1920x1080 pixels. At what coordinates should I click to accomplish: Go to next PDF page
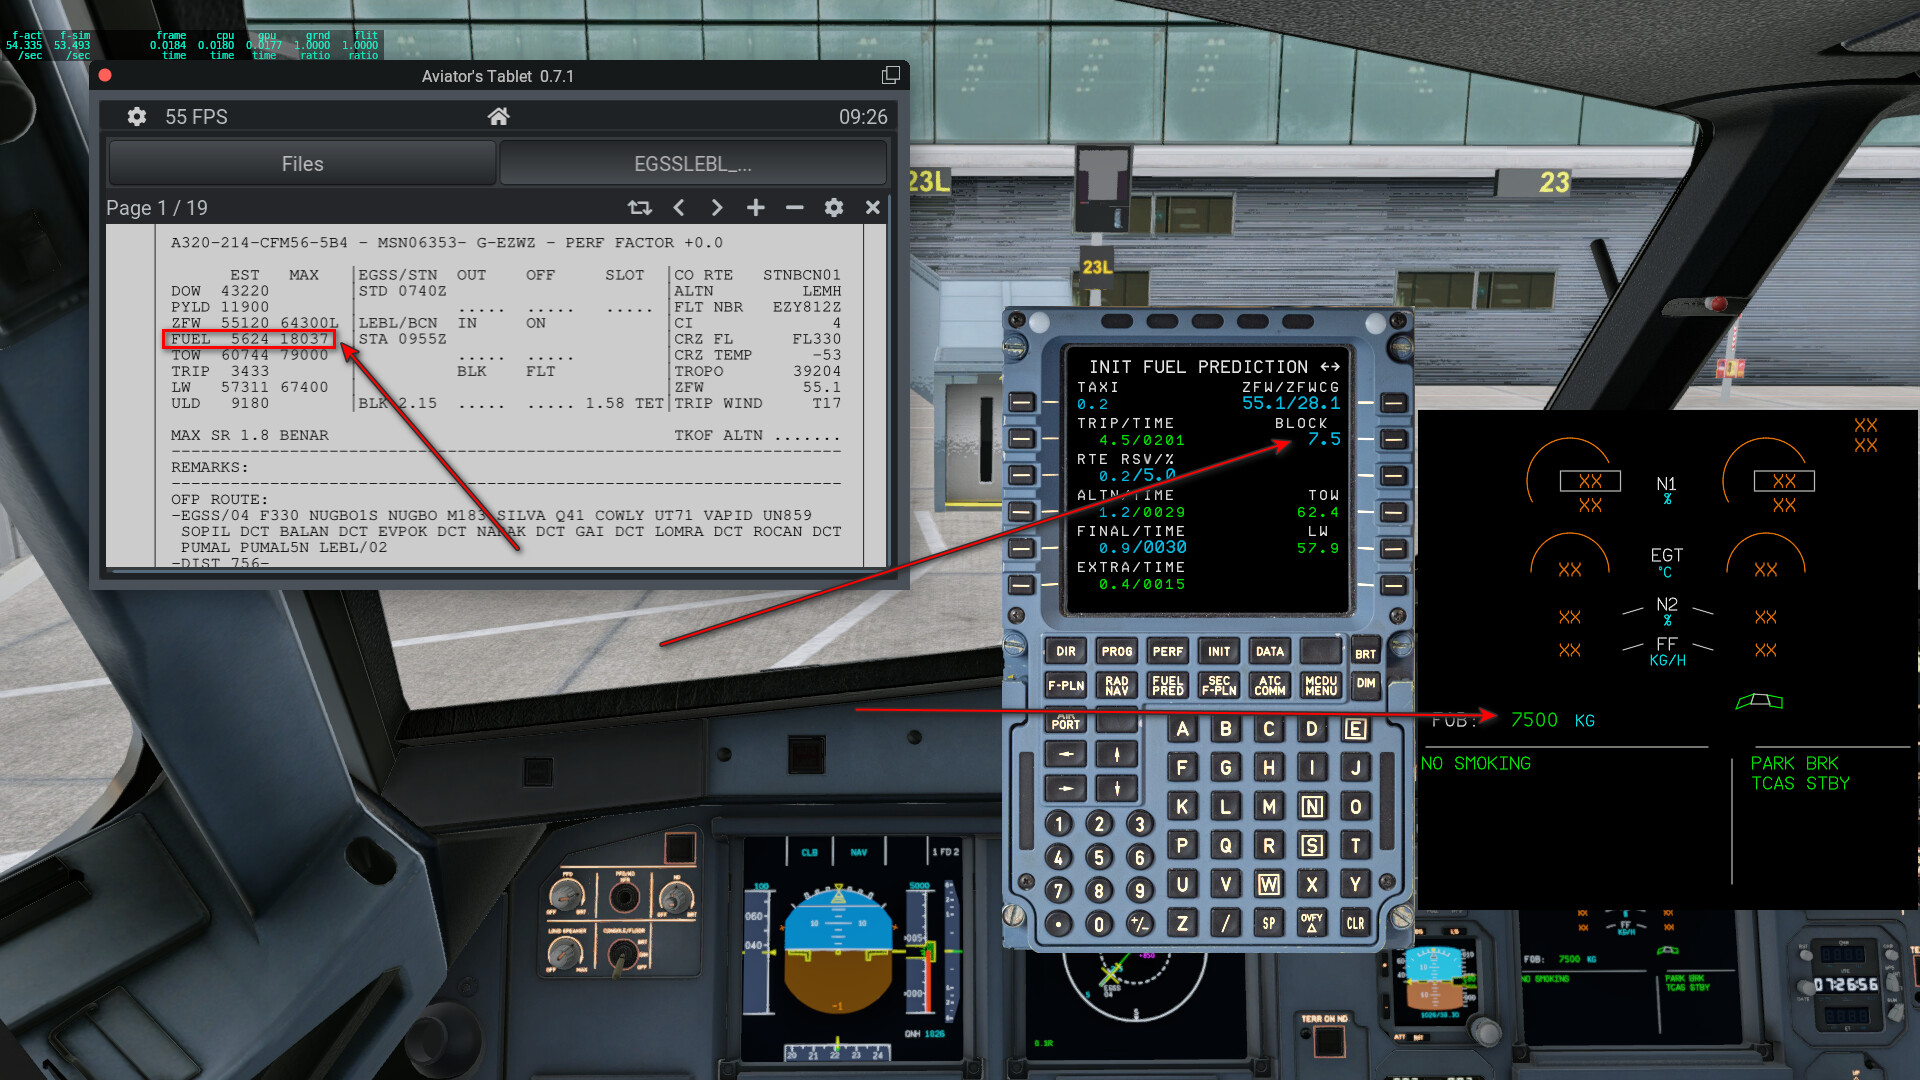(x=717, y=208)
